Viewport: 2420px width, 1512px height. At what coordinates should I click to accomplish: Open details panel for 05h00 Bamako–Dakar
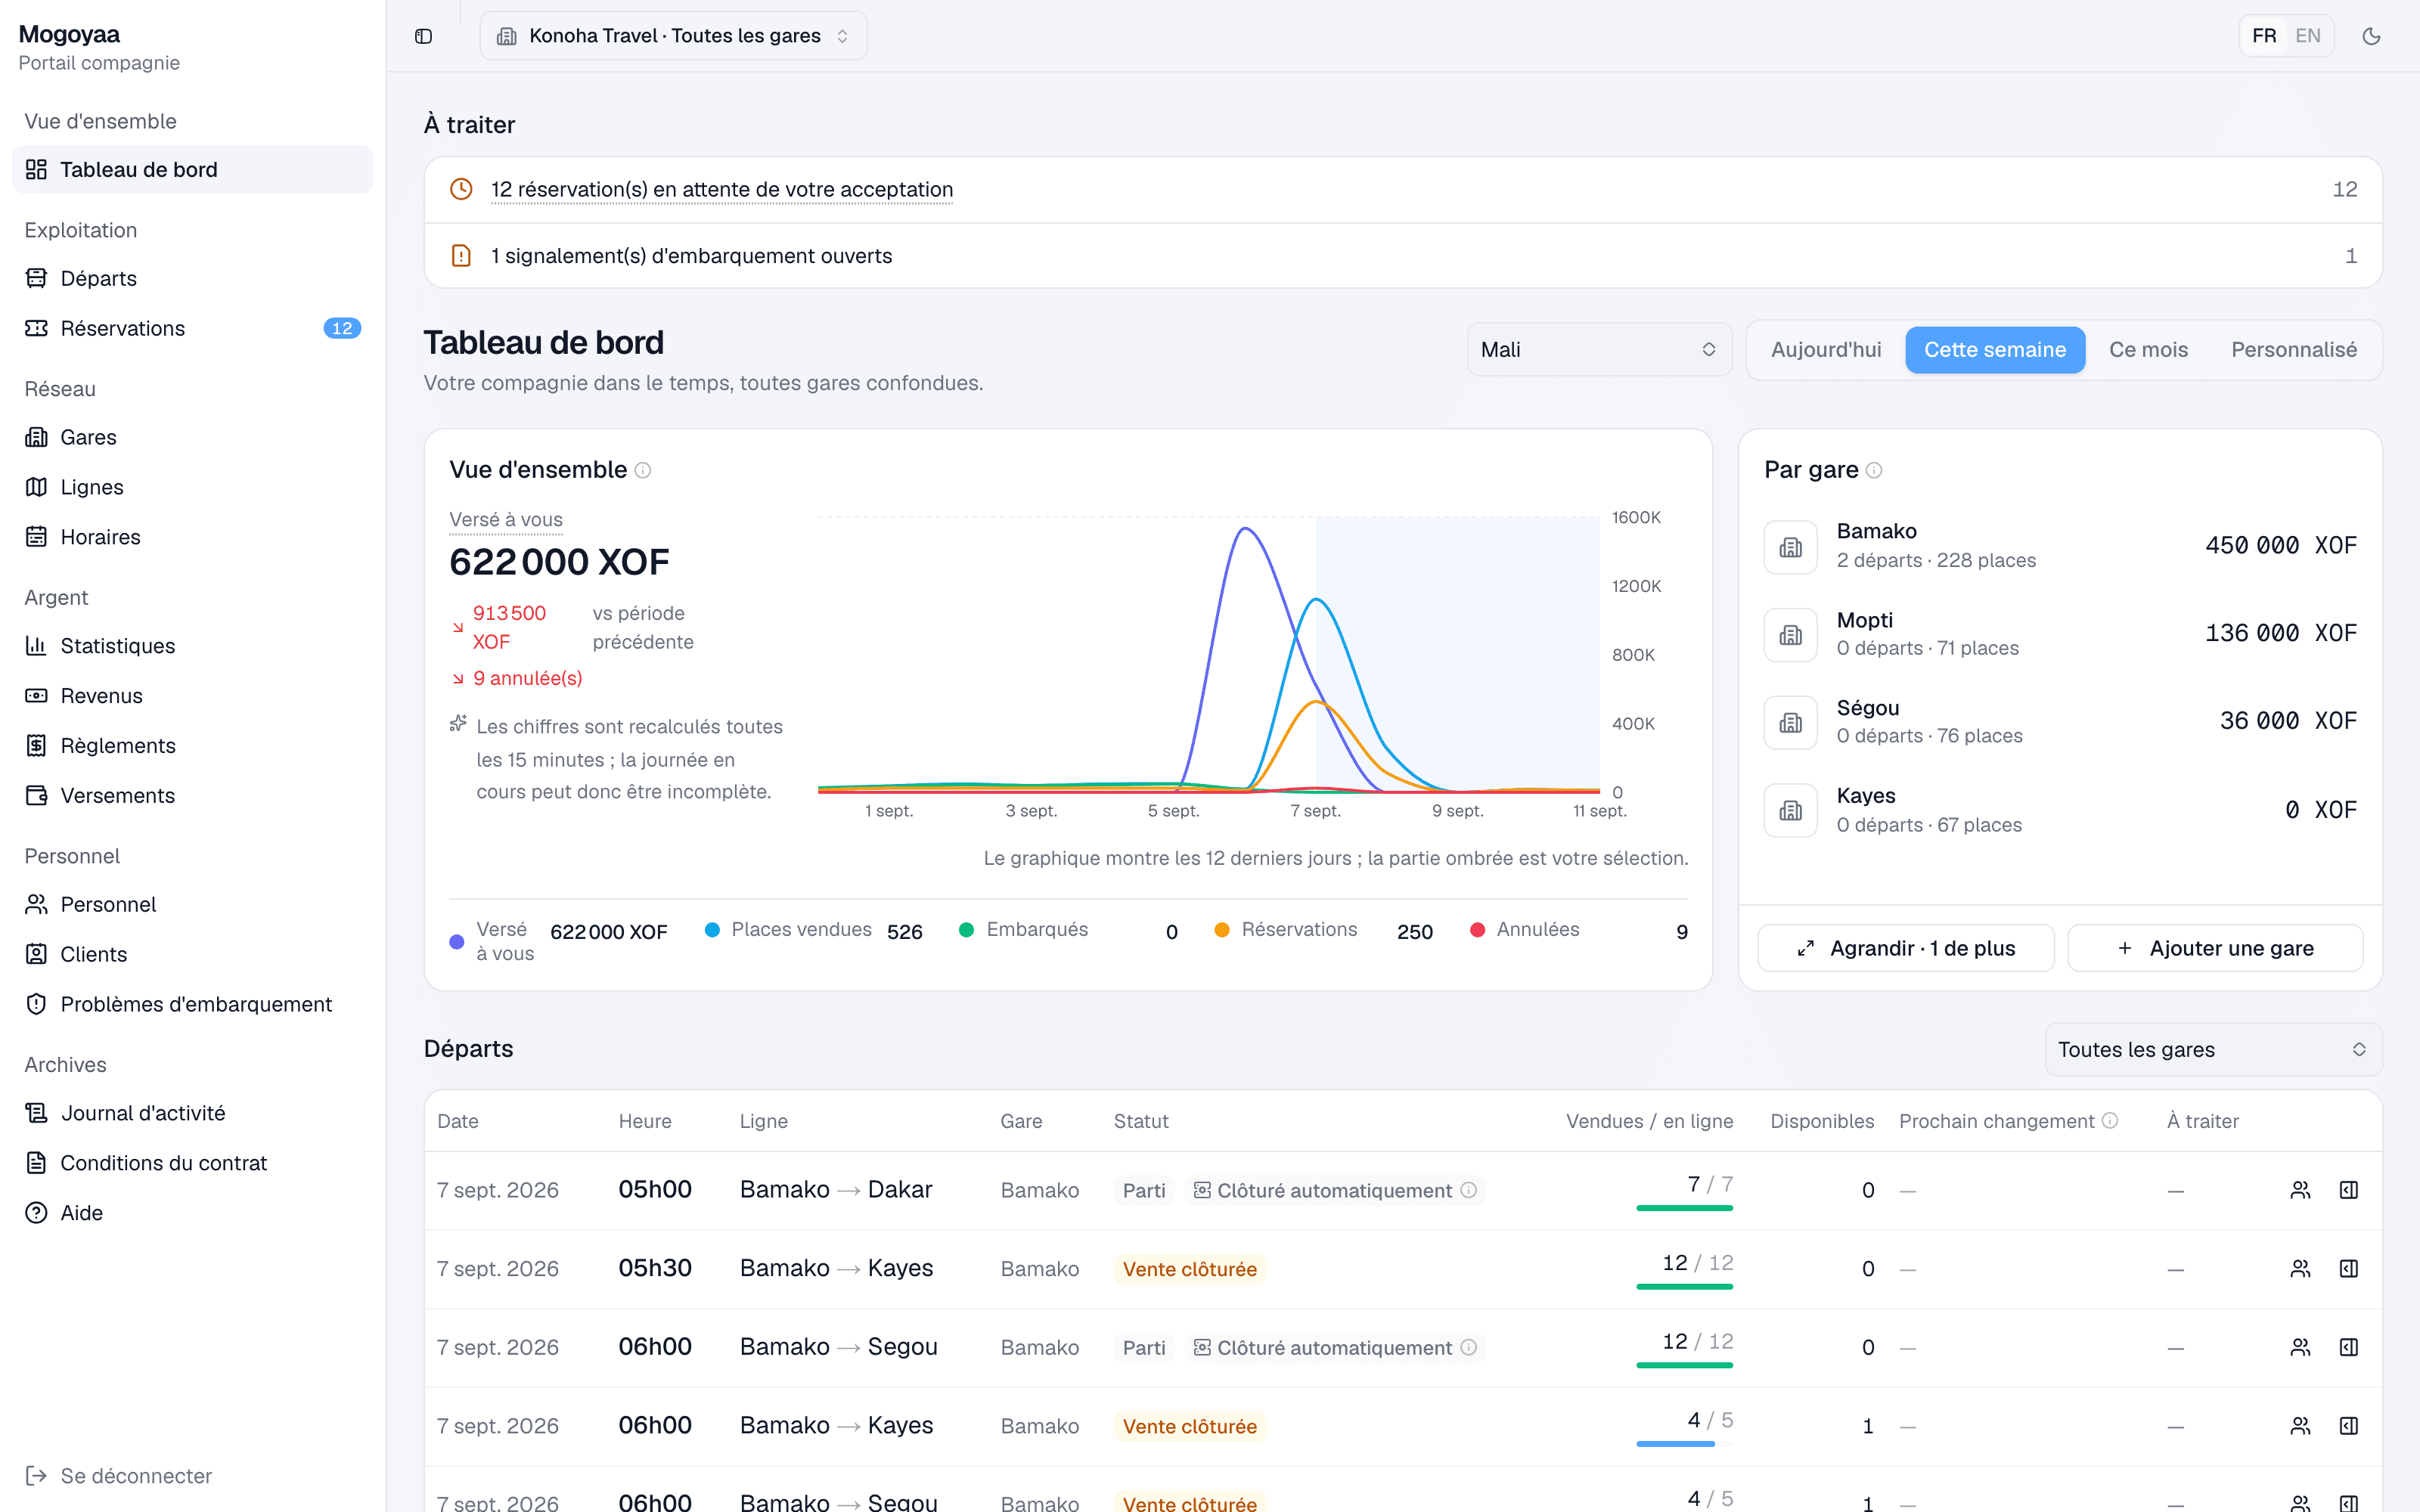click(2349, 1190)
